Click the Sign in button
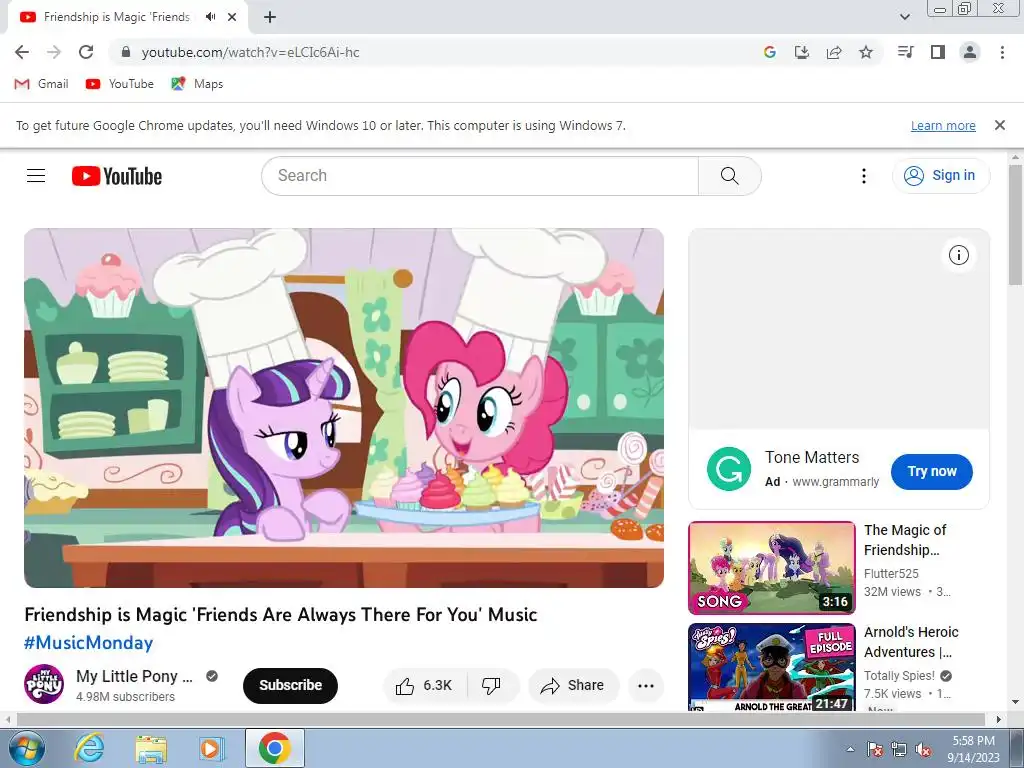Viewport: 1024px width, 768px height. click(940, 176)
